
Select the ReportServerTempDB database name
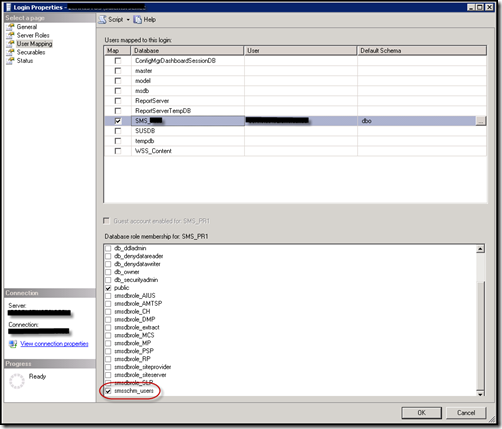pyautogui.click(x=163, y=111)
